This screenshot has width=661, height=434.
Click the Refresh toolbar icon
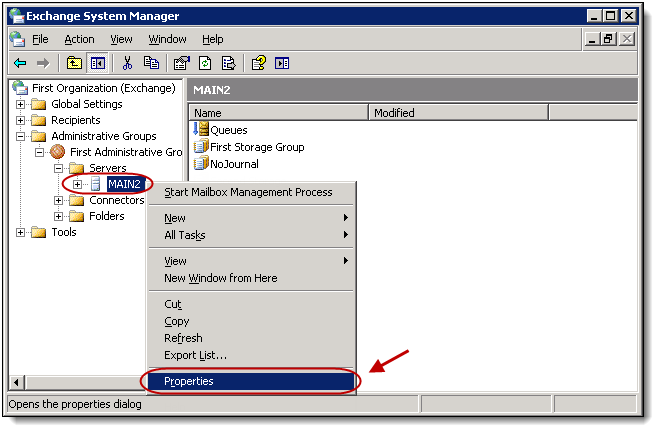tap(205, 63)
